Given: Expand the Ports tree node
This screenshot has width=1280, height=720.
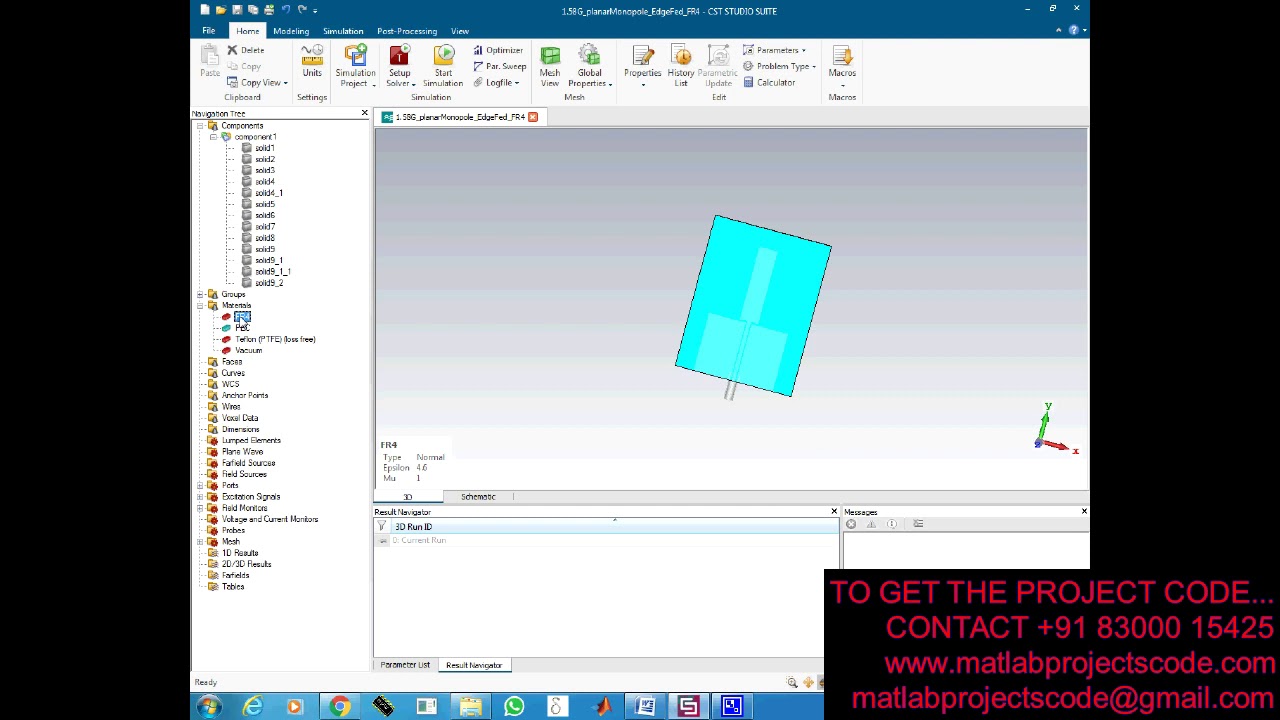Looking at the screenshot, I should [200, 485].
